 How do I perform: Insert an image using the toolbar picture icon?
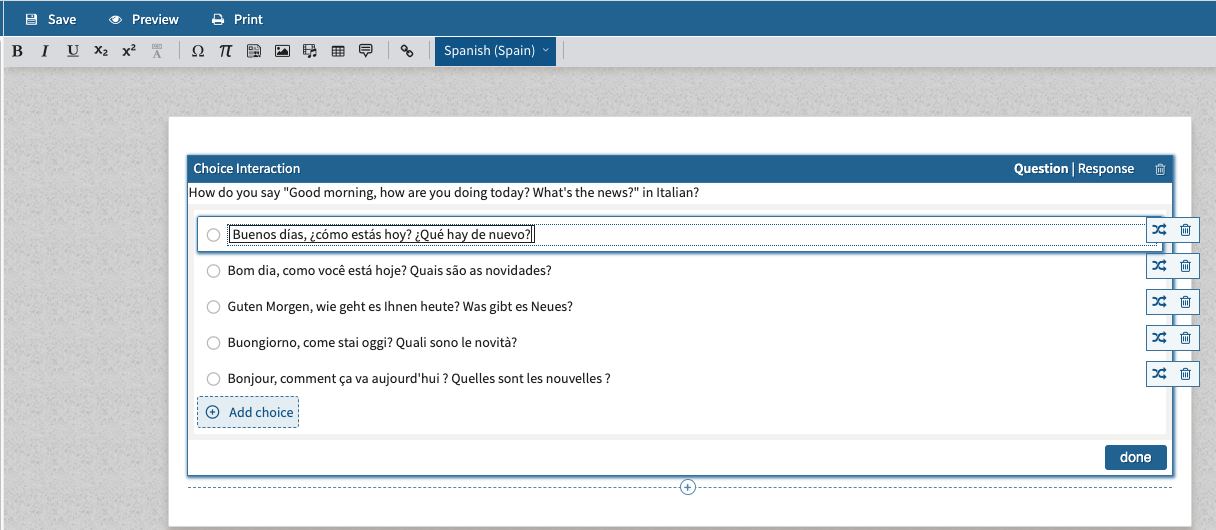[x=282, y=51]
